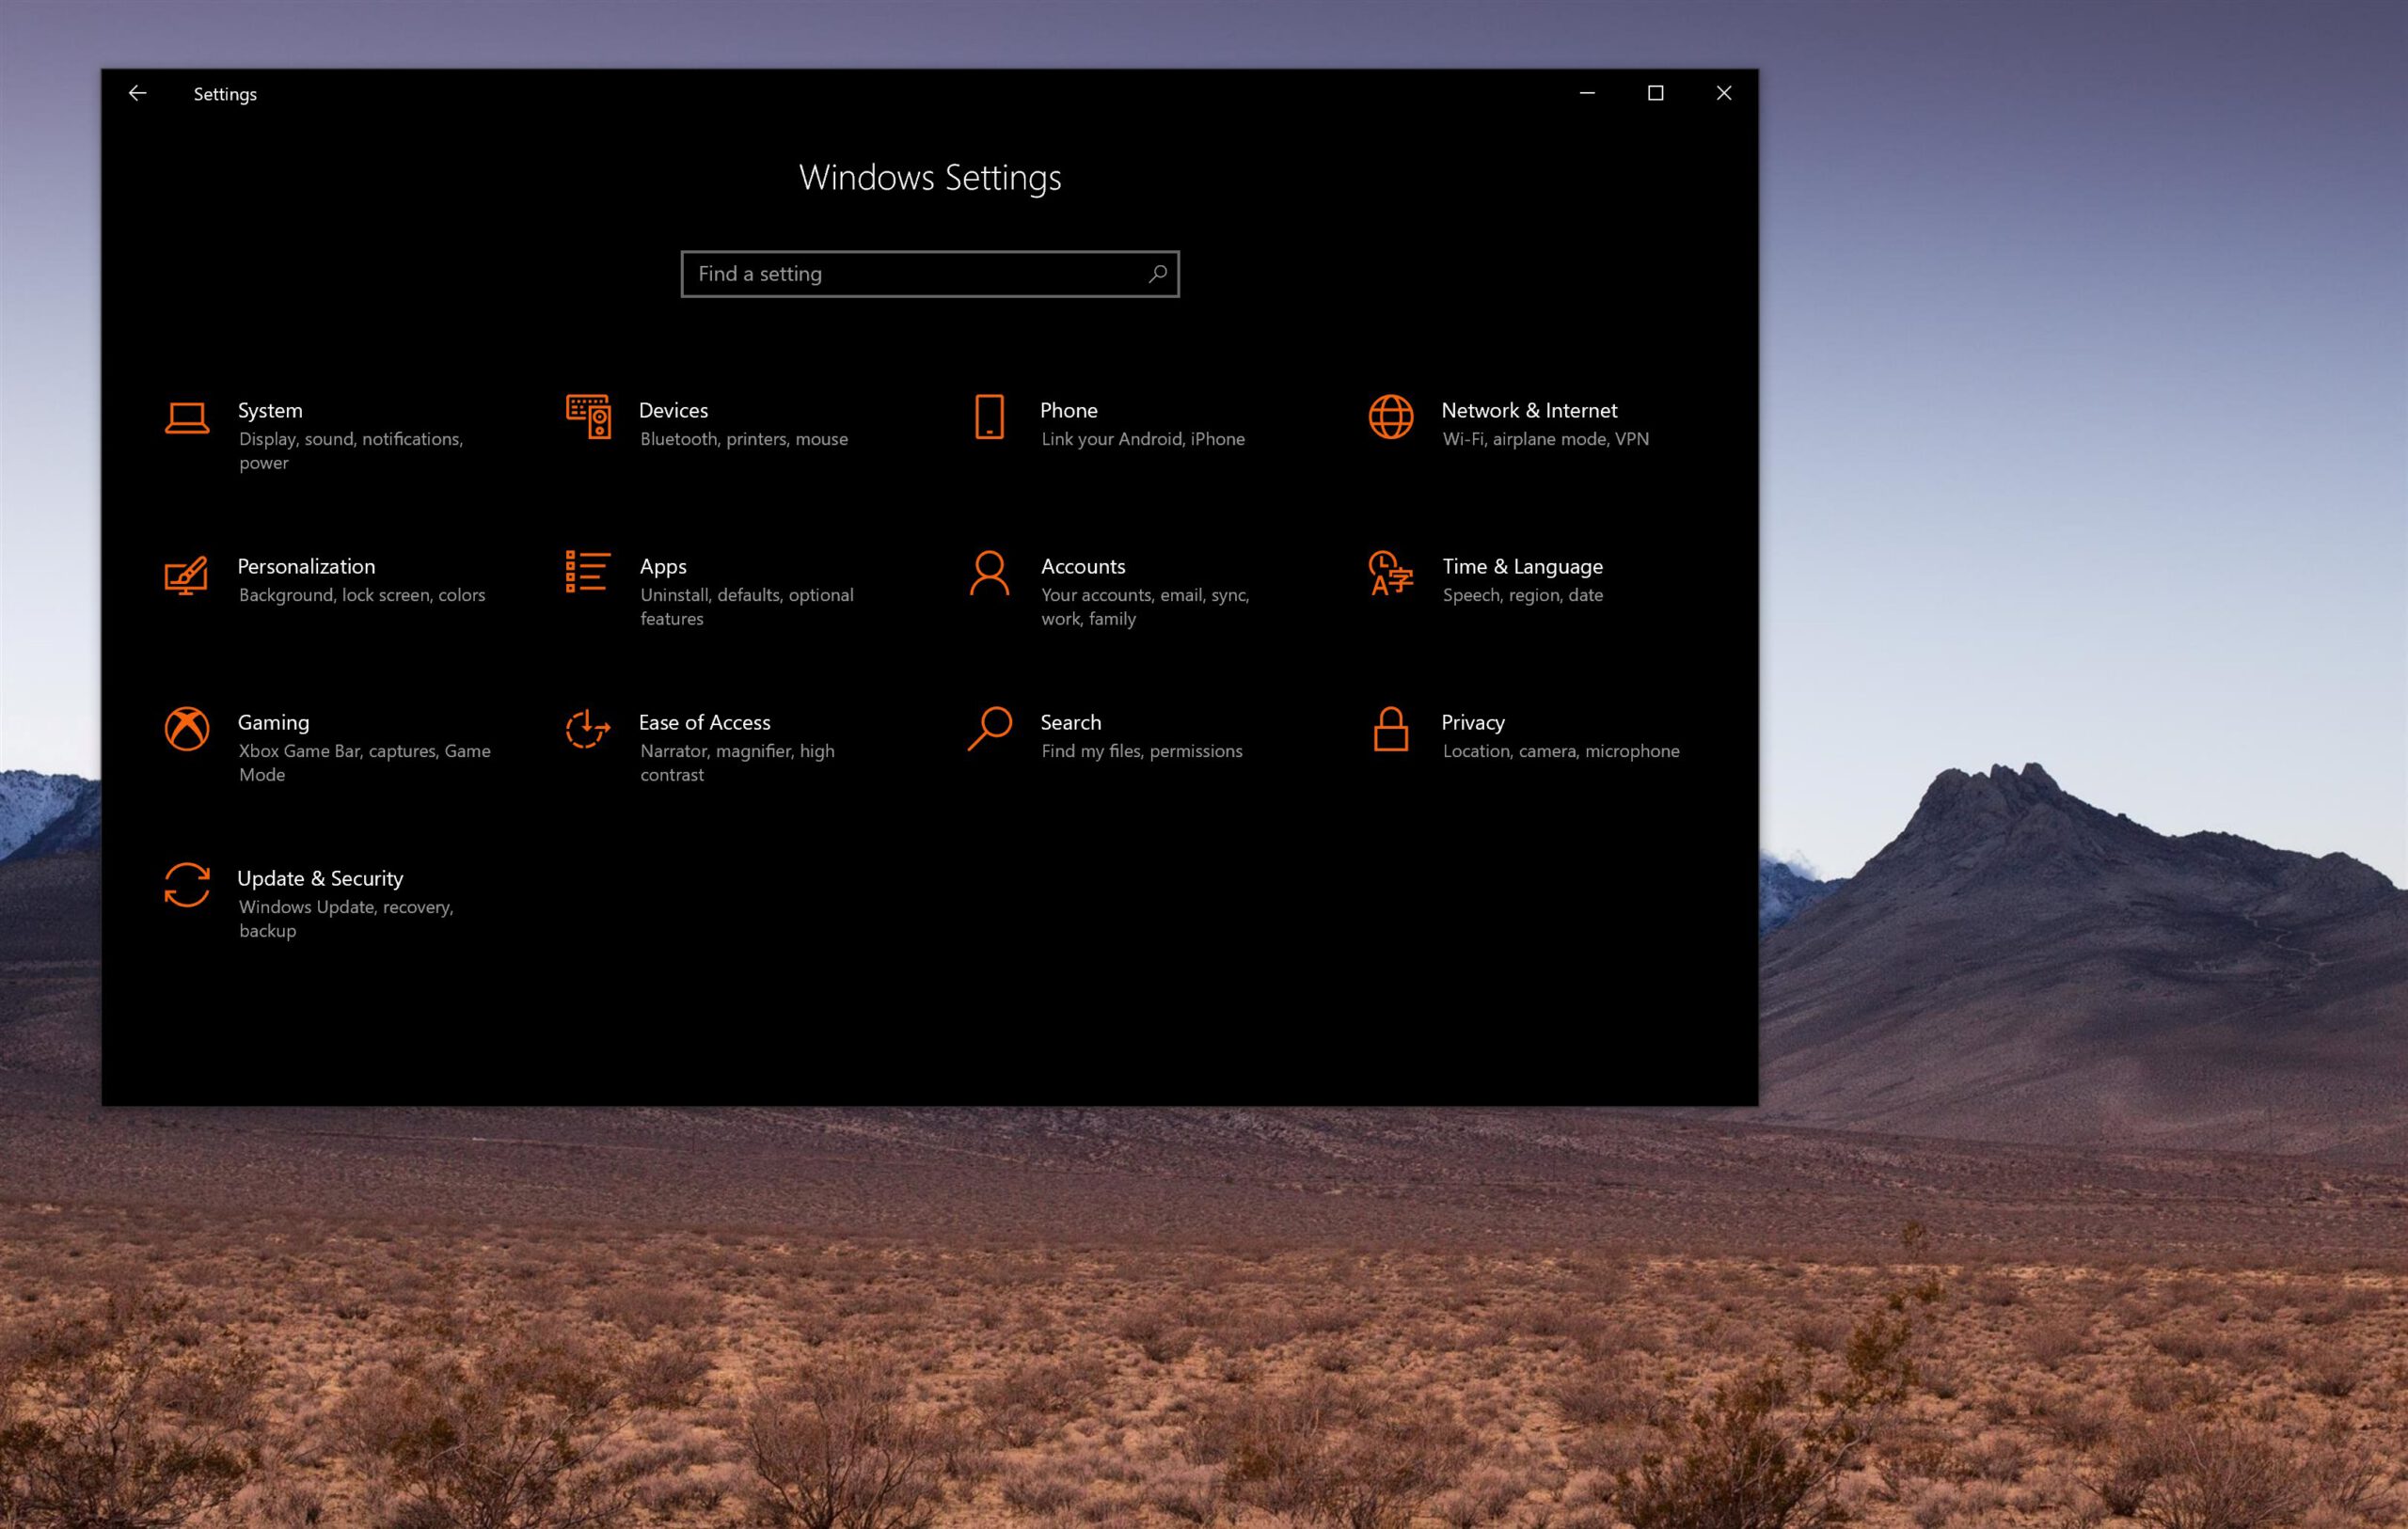The image size is (2408, 1529).
Task: Click 'Uninstall, defaults, optional features' text
Action: pos(746,607)
